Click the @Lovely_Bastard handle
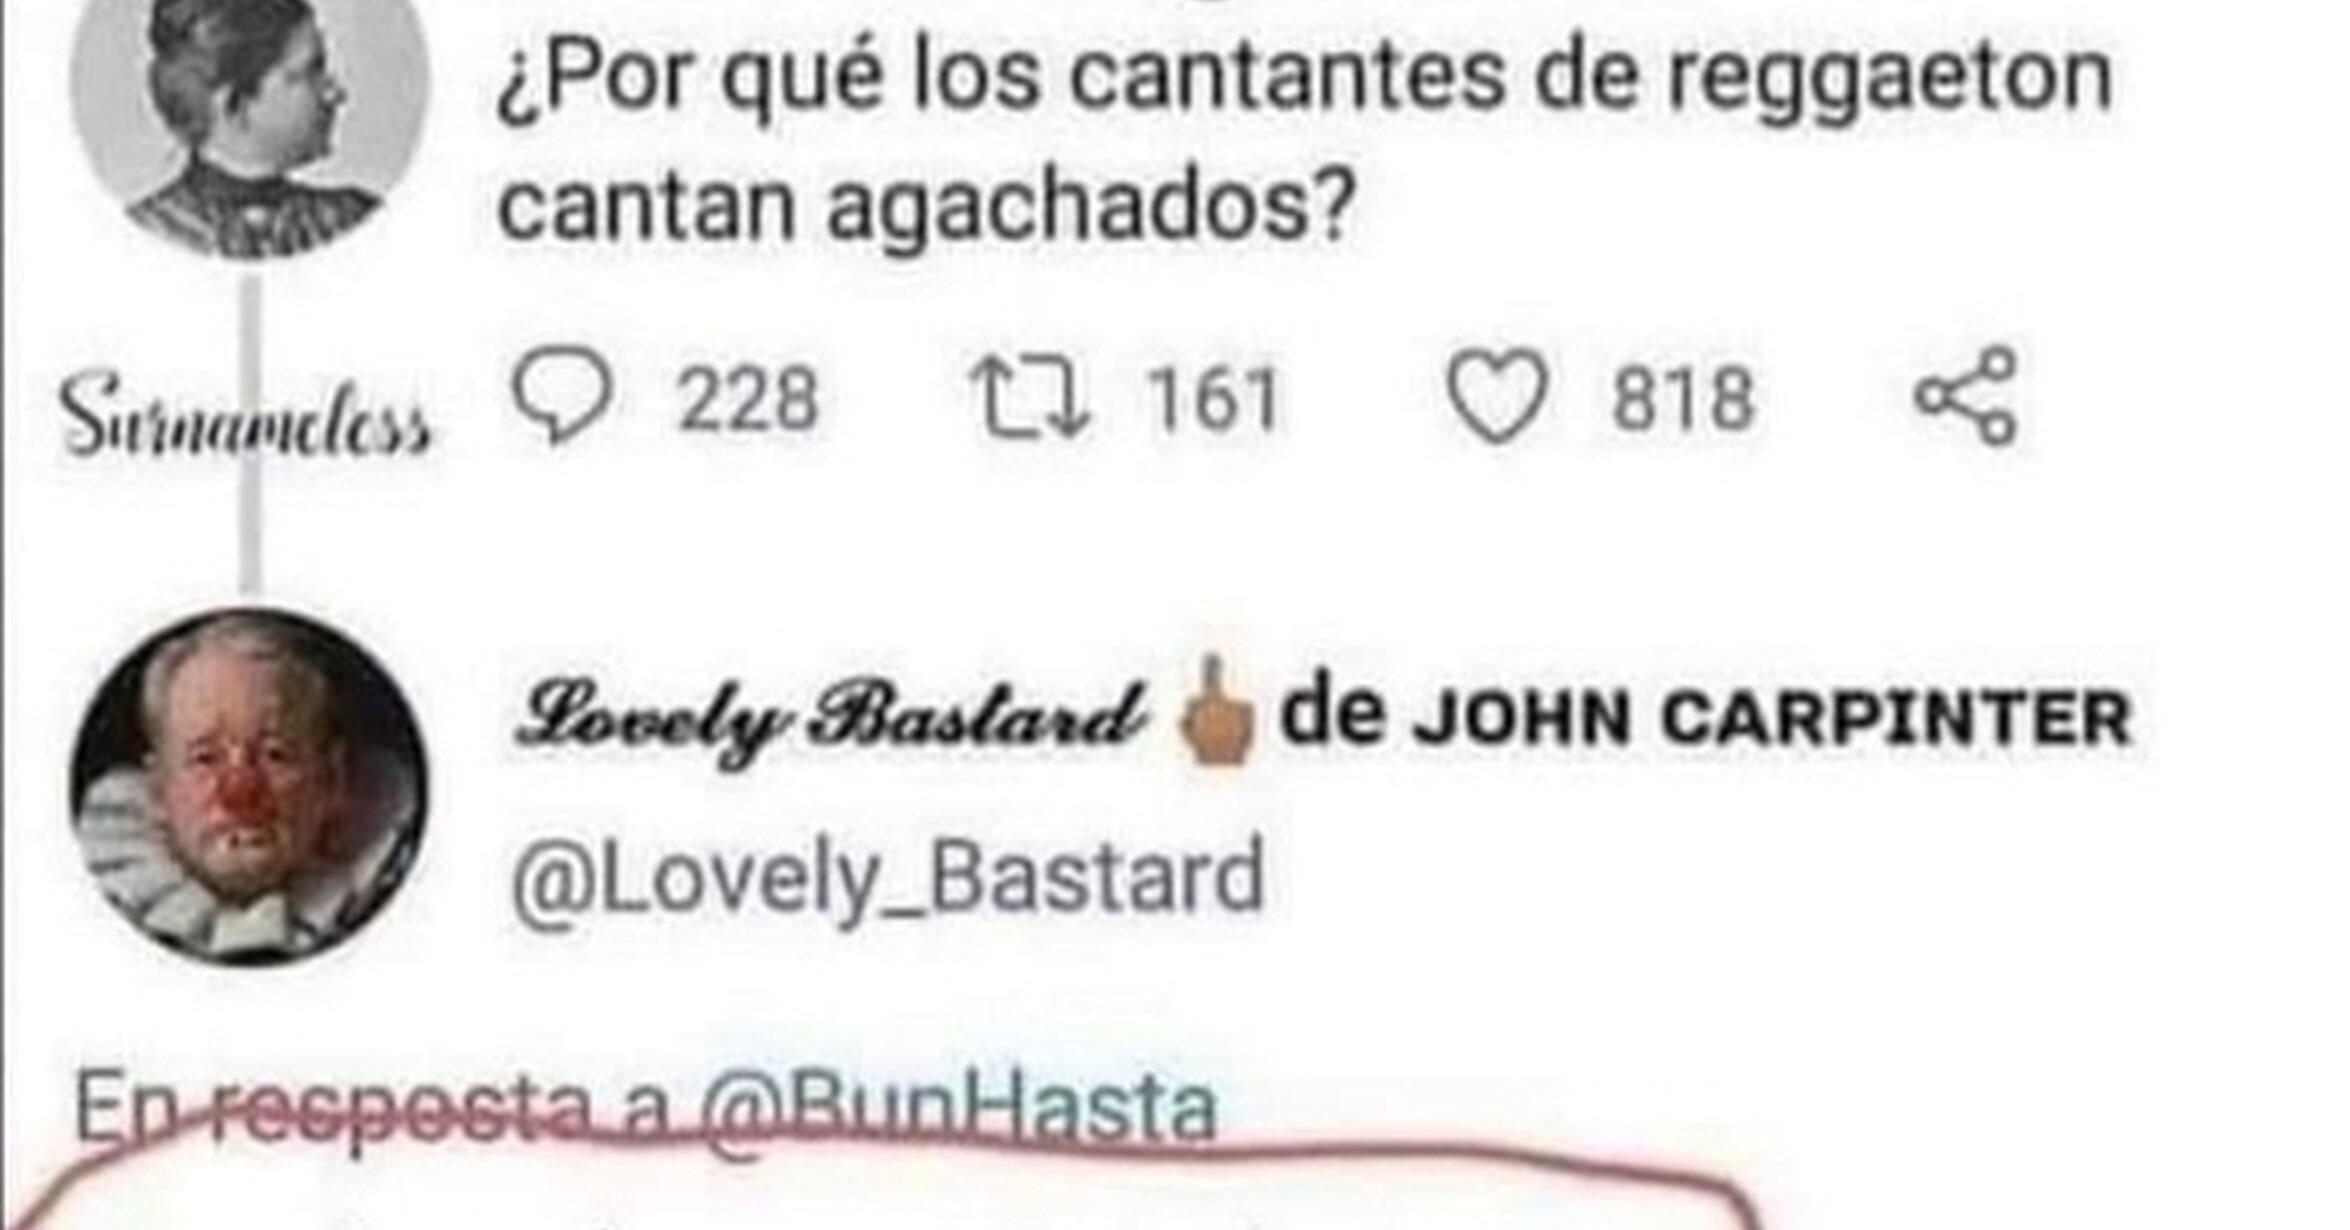The height and width of the screenshot is (1230, 2350). pos(887,877)
